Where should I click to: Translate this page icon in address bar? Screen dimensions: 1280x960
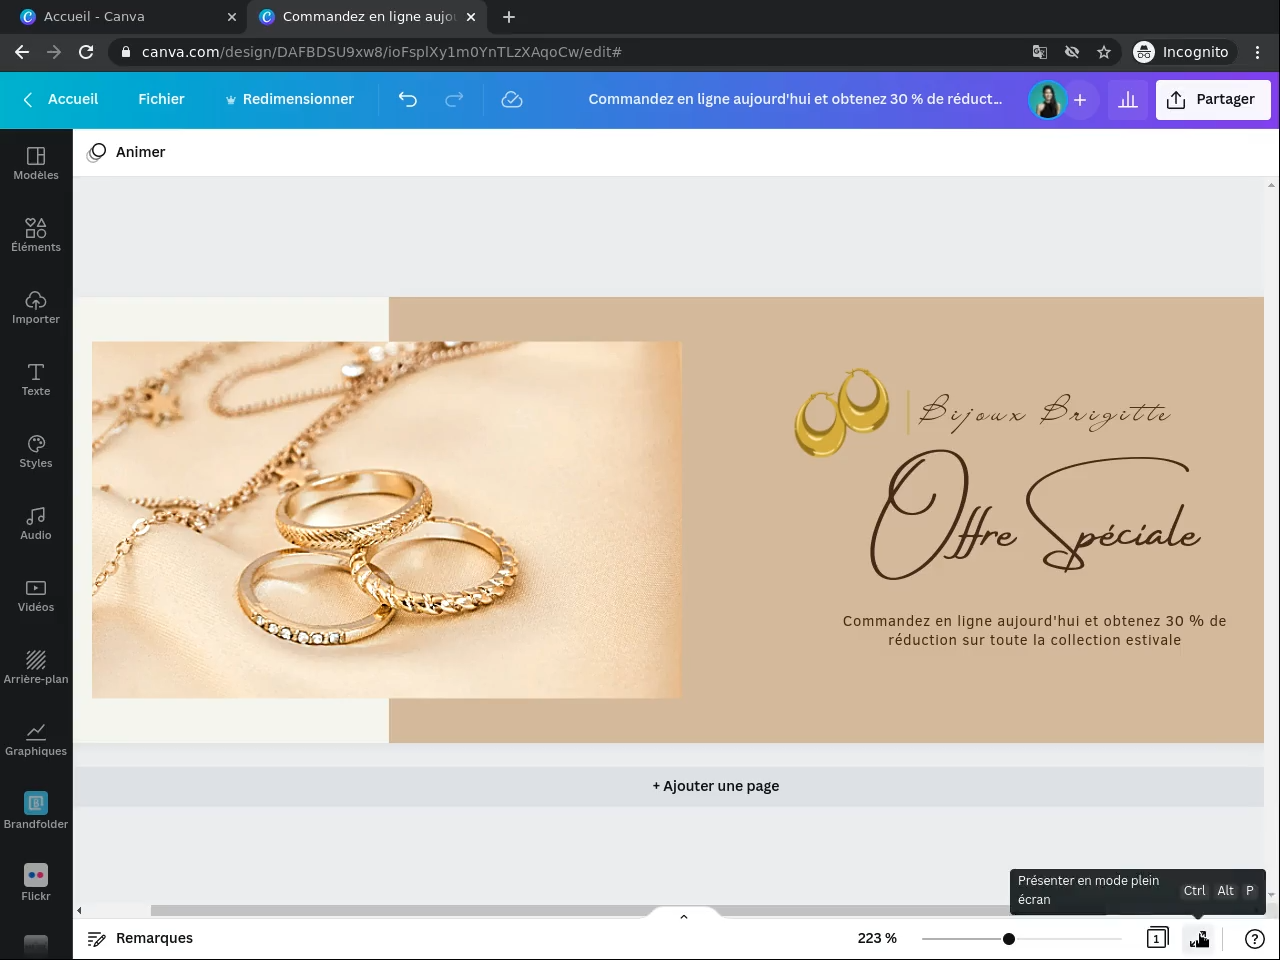click(x=1040, y=52)
